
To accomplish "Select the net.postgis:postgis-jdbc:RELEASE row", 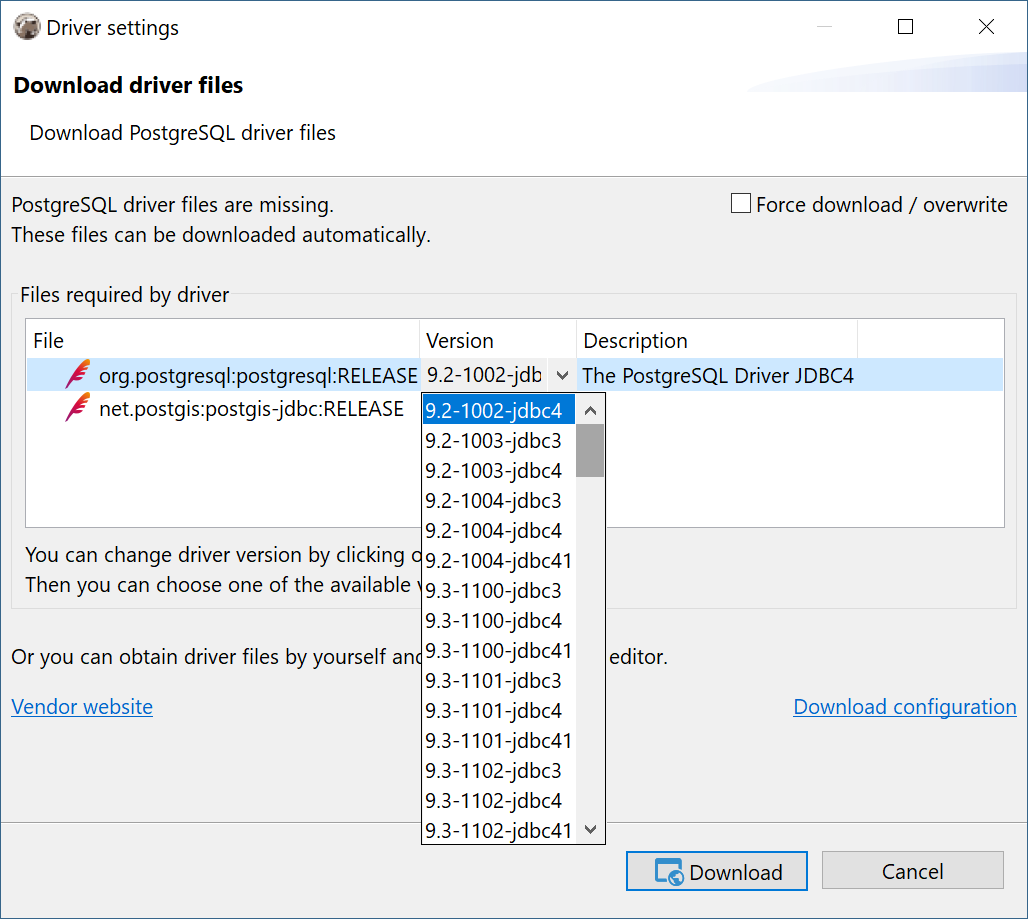I will tap(250, 407).
